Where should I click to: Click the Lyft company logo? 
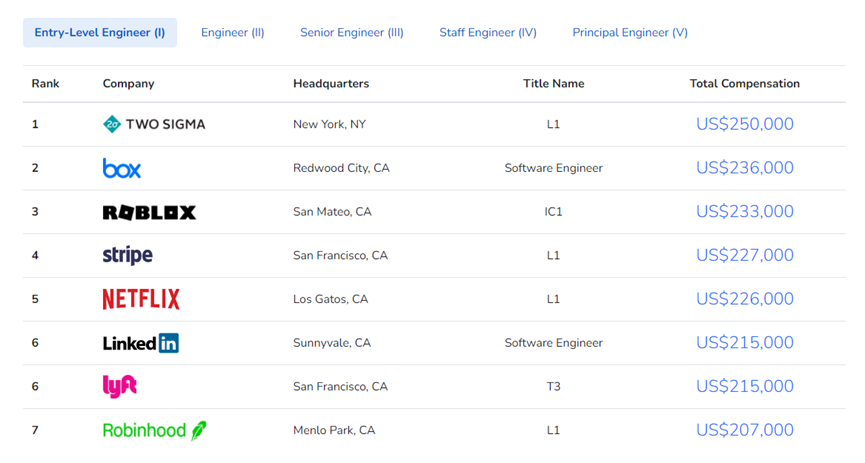coord(120,386)
